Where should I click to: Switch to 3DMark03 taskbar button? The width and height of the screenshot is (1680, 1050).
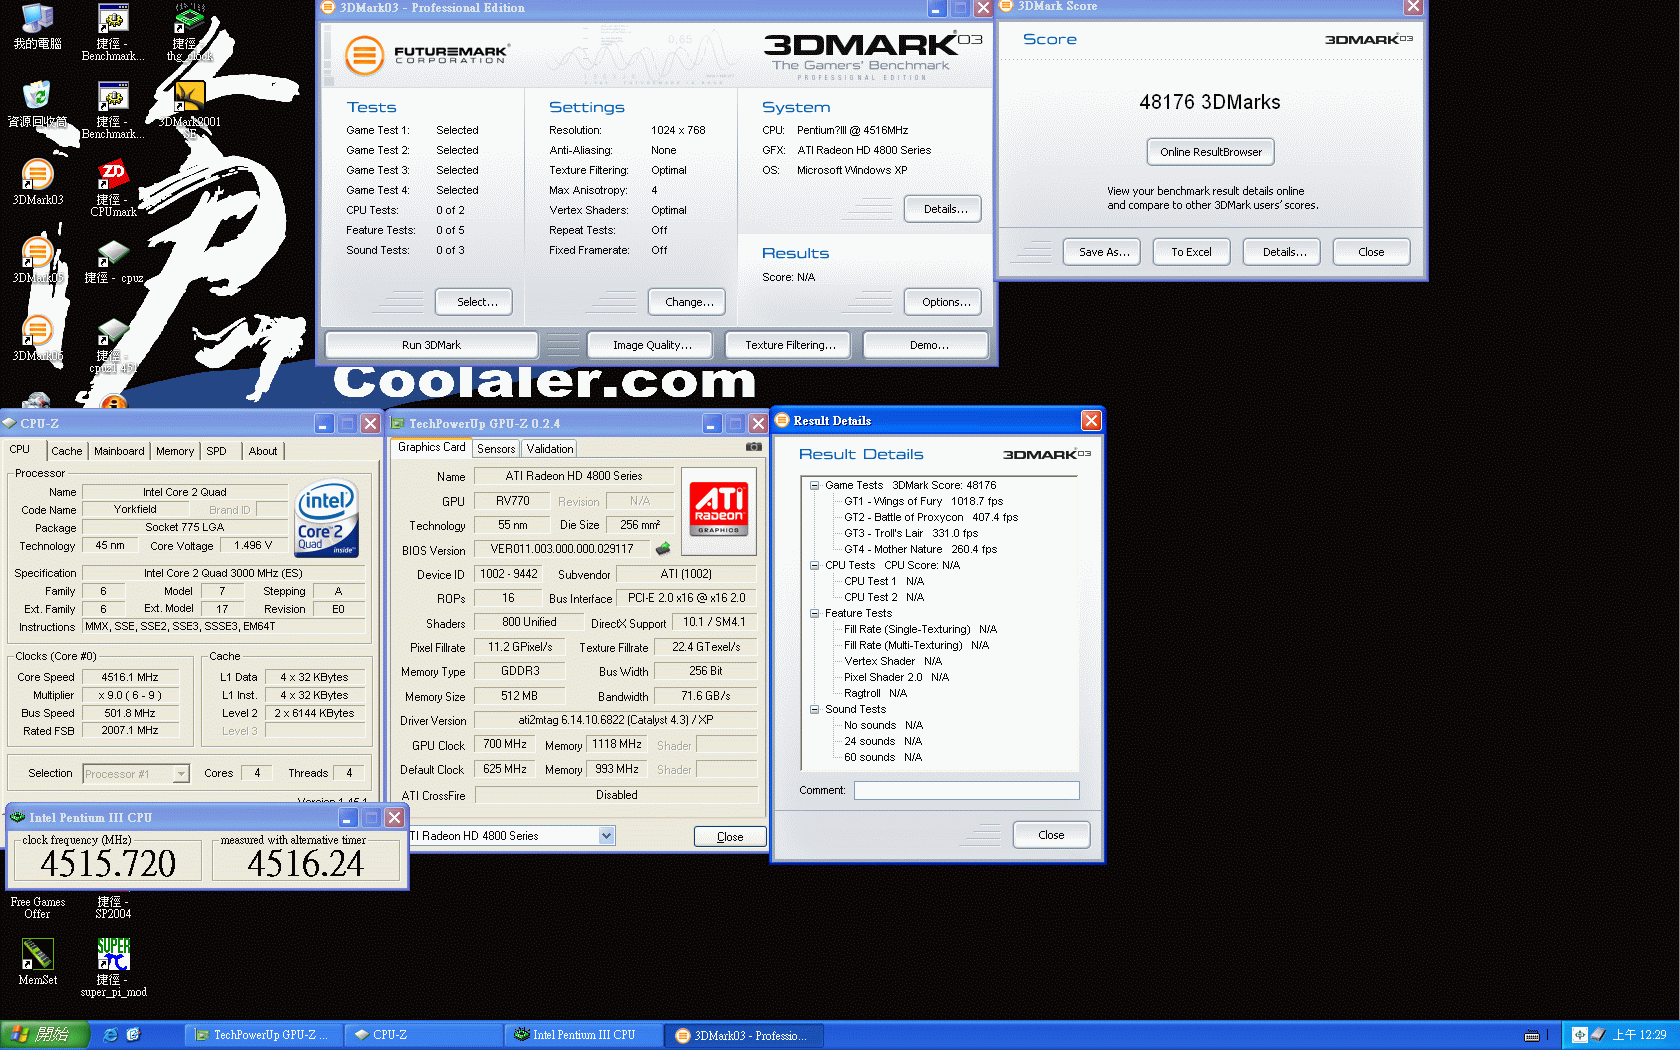[742, 1035]
